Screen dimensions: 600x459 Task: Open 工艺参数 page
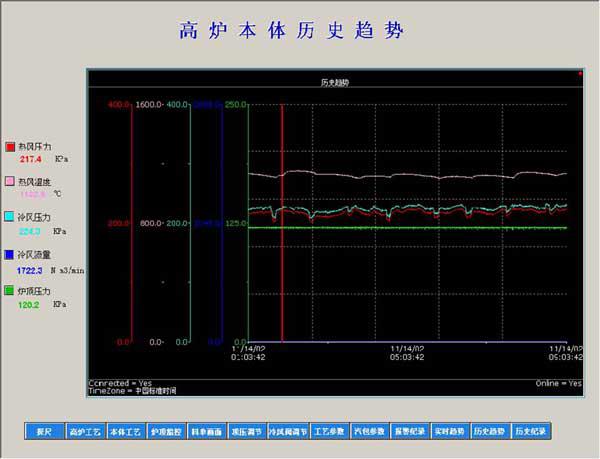329,431
